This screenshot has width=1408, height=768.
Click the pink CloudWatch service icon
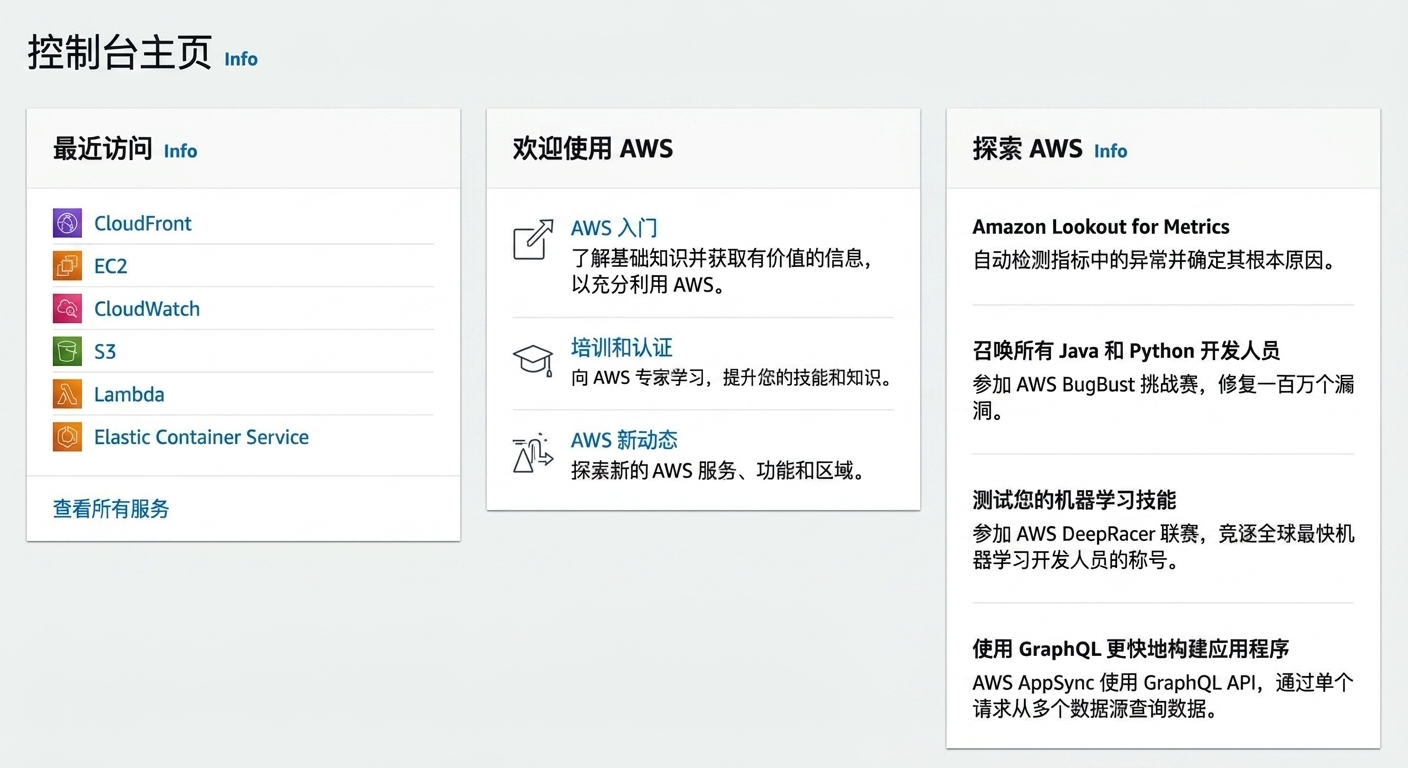(67, 309)
